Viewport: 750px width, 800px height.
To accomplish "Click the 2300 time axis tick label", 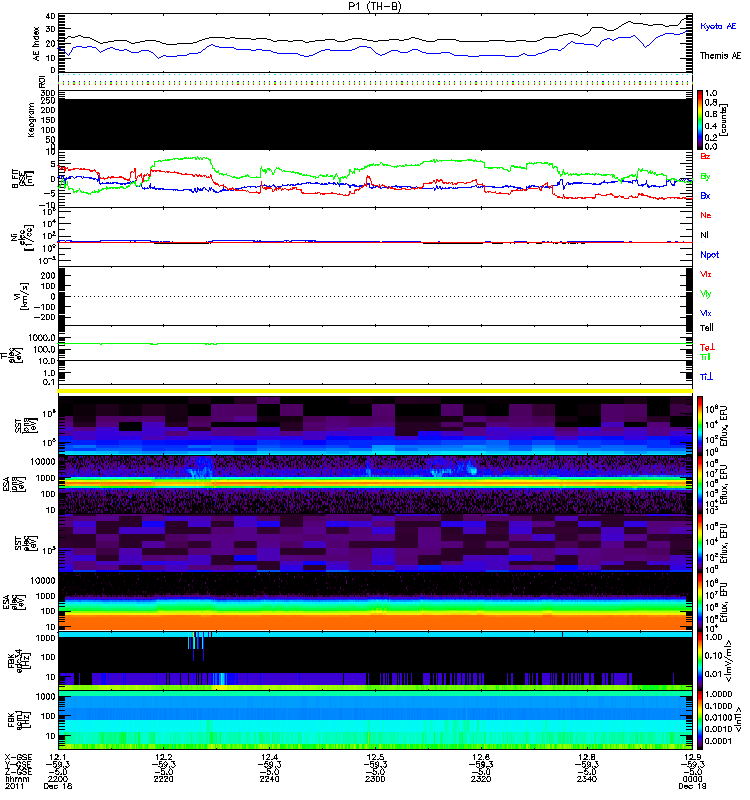I will click(375, 779).
